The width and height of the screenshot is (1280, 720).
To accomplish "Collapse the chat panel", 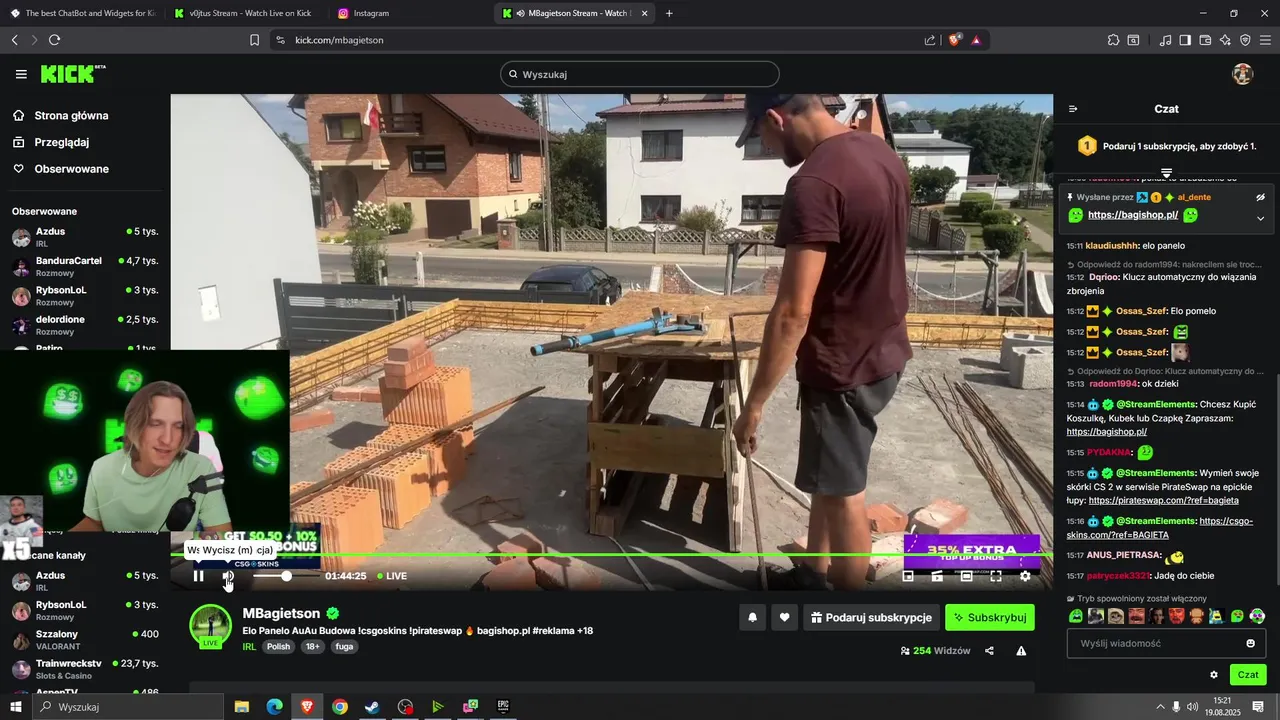I will (x=1073, y=109).
